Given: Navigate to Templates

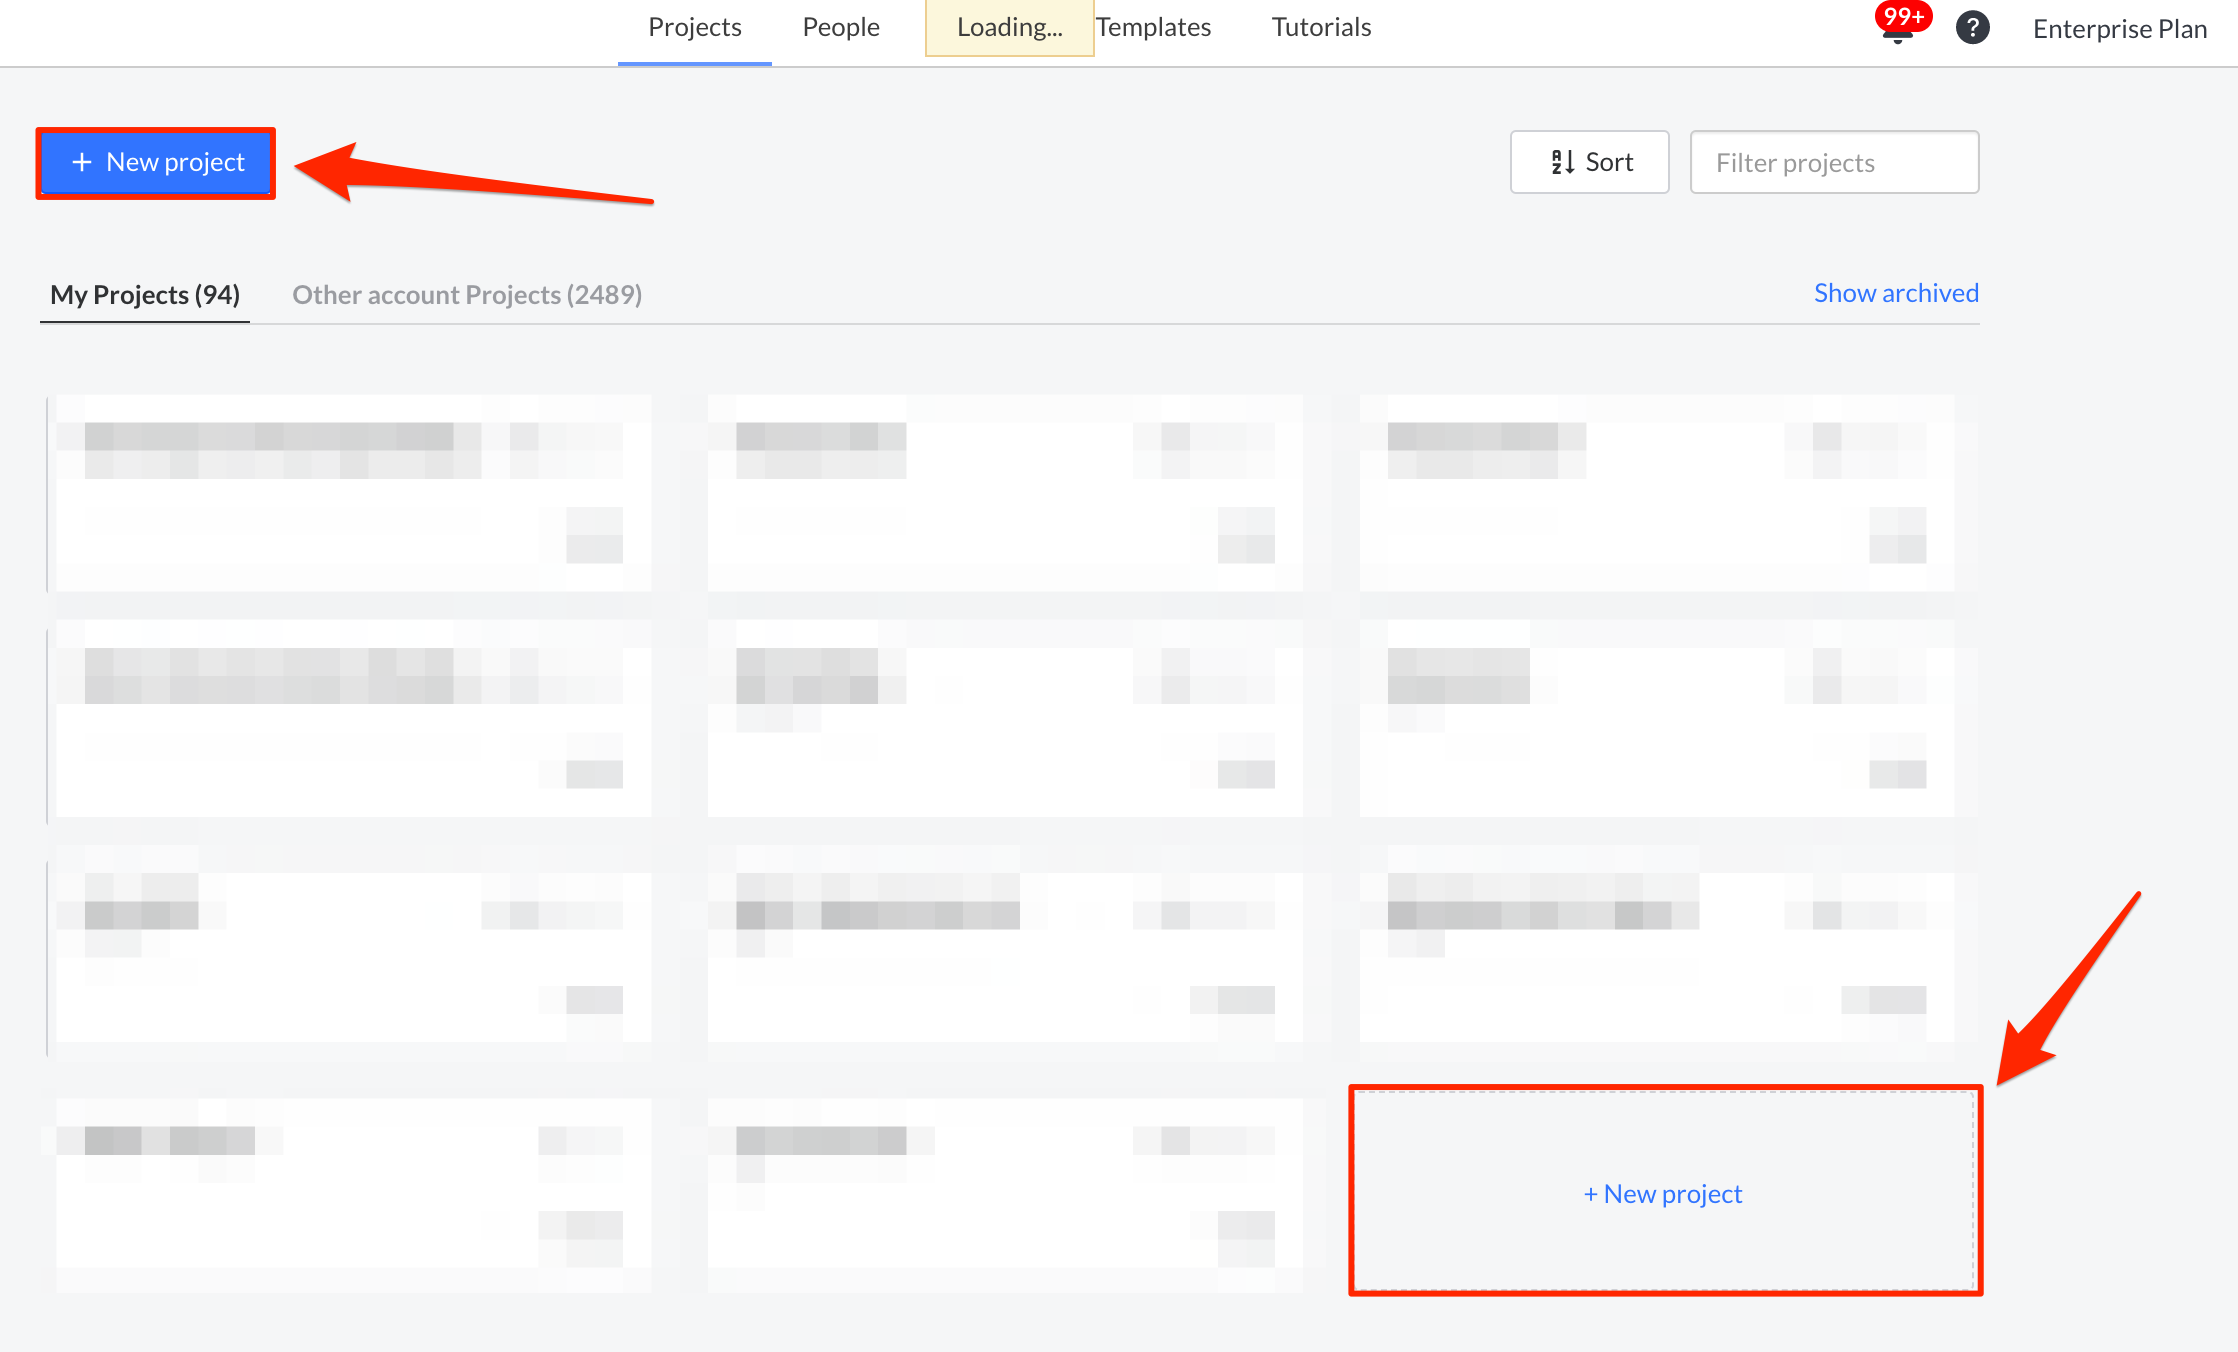Looking at the screenshot, I should (x=1152, y=27).
